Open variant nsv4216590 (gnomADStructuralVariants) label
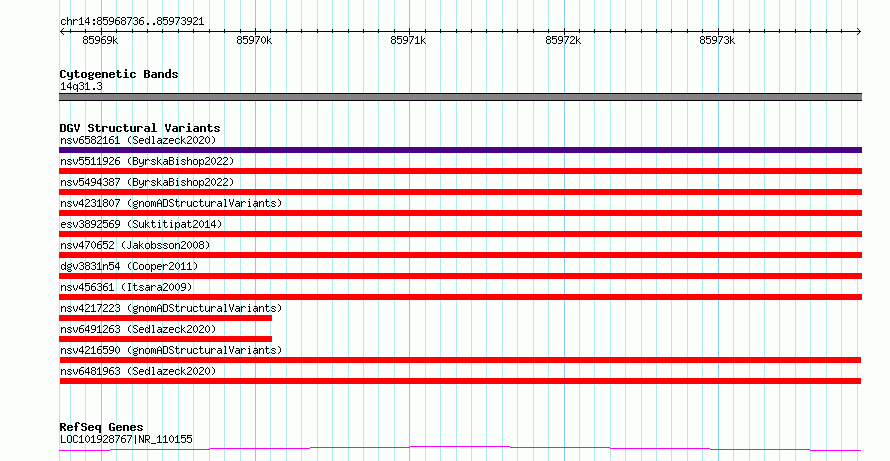890x461 pixels. [x=171, y=350]
